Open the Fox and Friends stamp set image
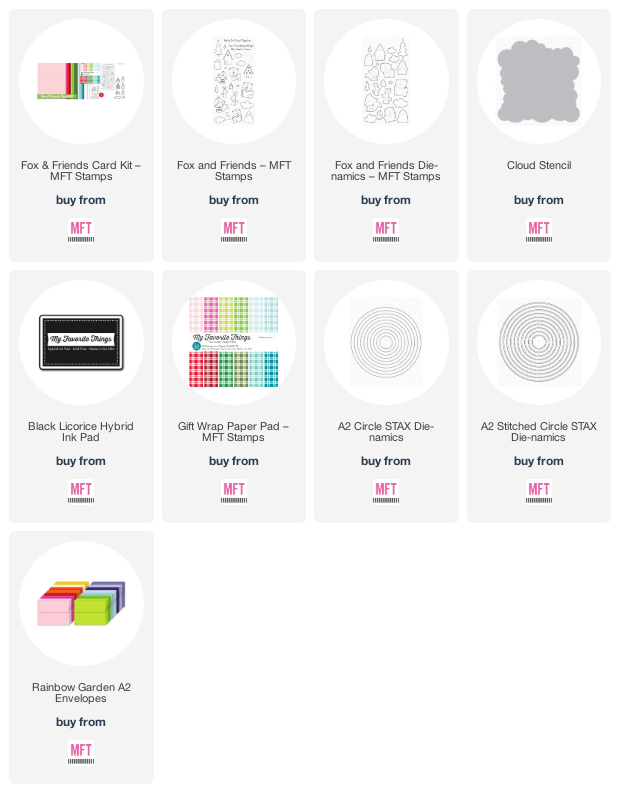 coord(234,81)
